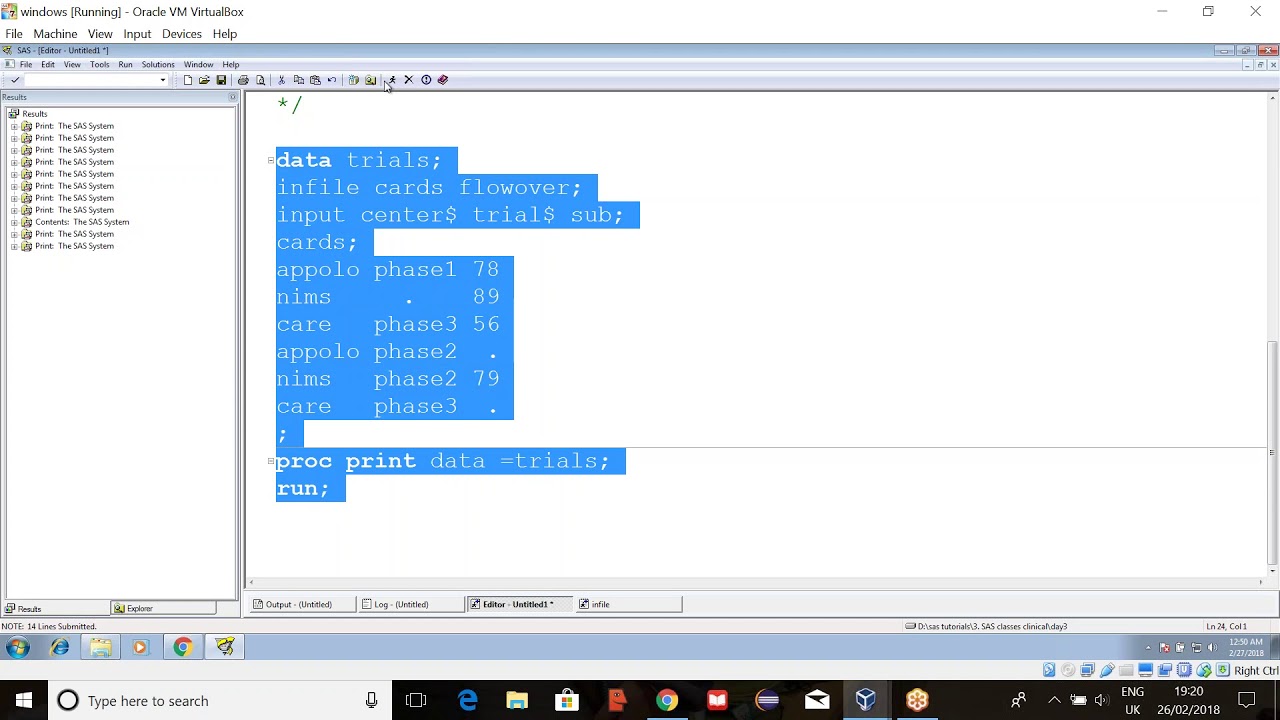Open the host Windows 10 Start button

click(x=24, y=701)
